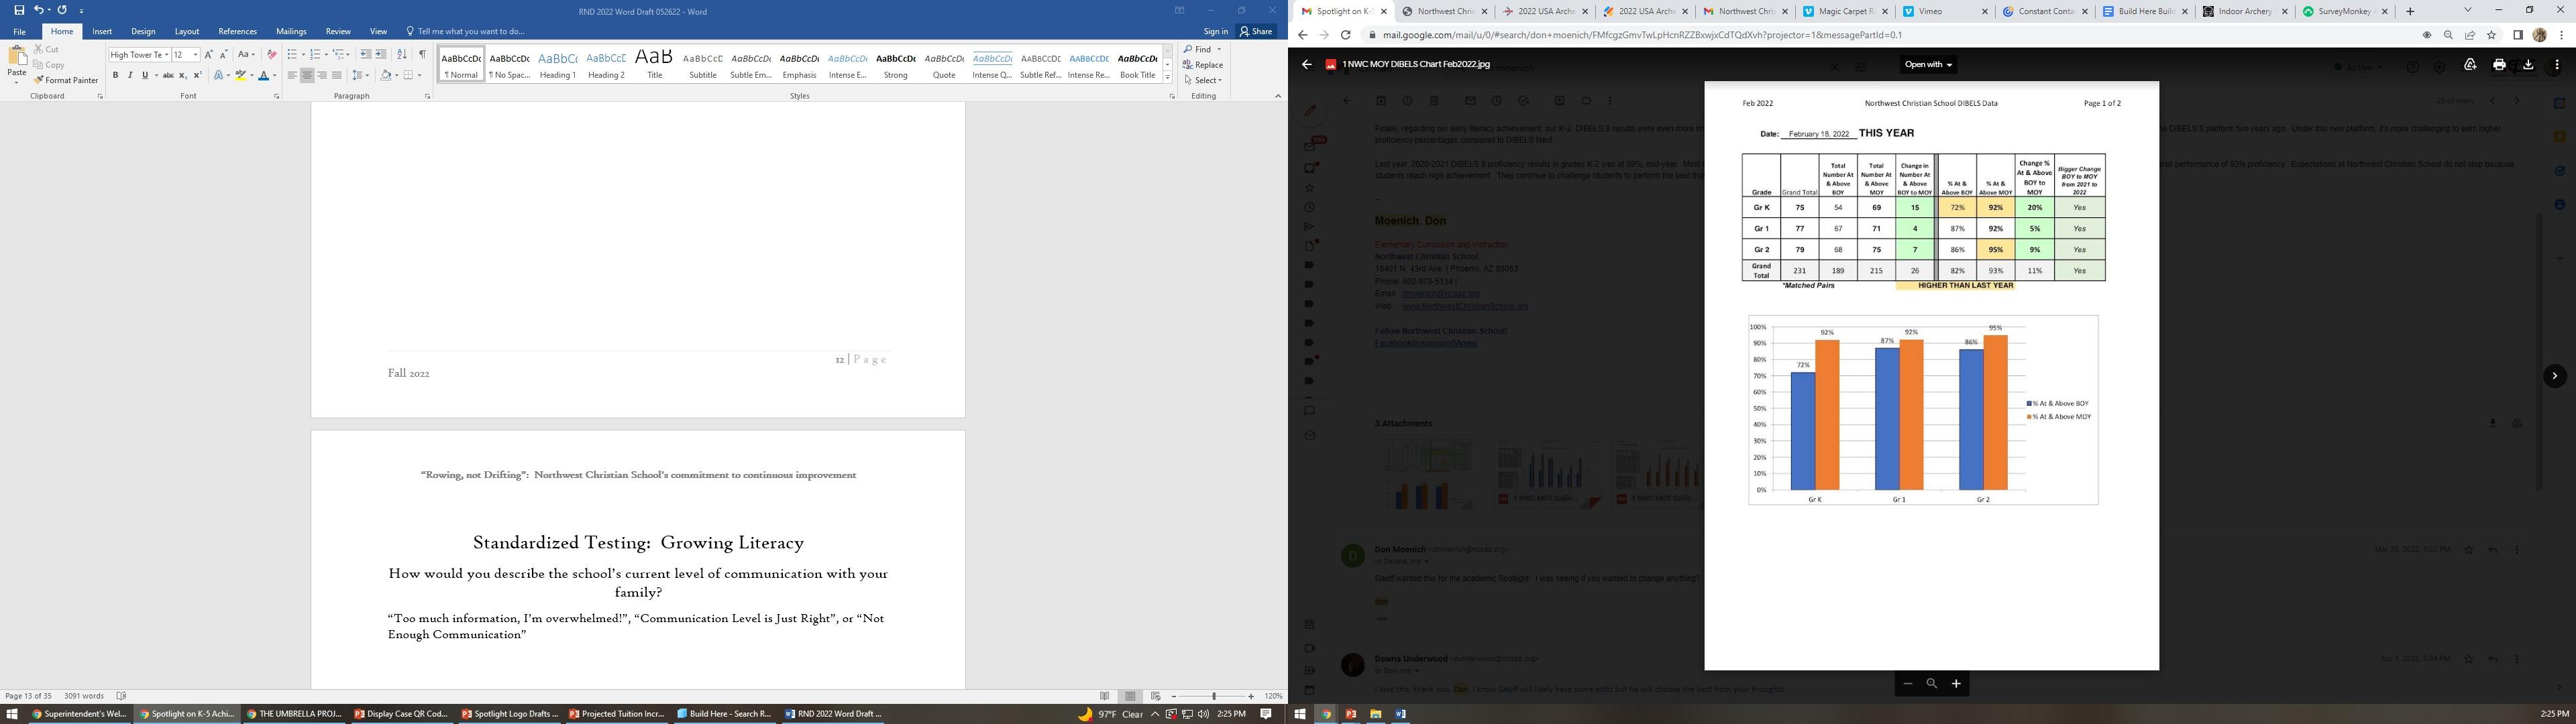Adjust the Word zoom slider

click(1214, 696)
